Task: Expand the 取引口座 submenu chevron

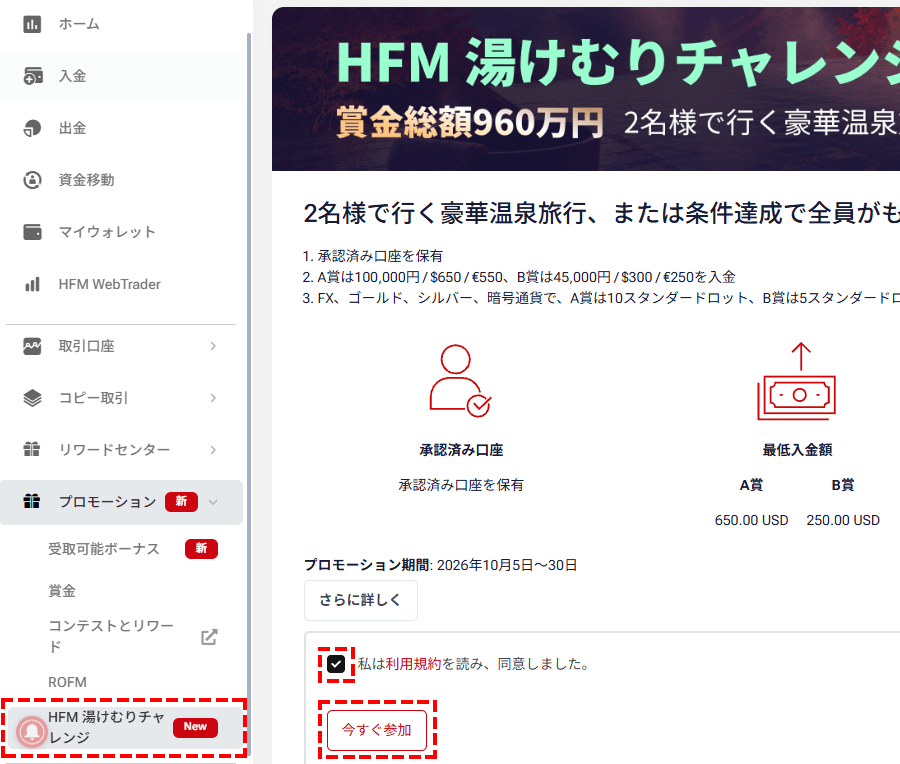Action: (x=213, y=346)
